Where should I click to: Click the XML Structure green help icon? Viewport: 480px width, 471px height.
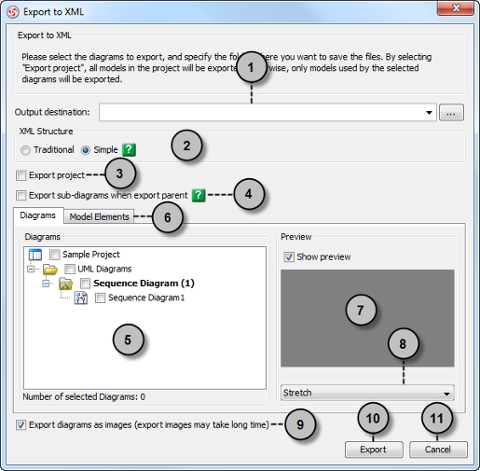[129, 150]
